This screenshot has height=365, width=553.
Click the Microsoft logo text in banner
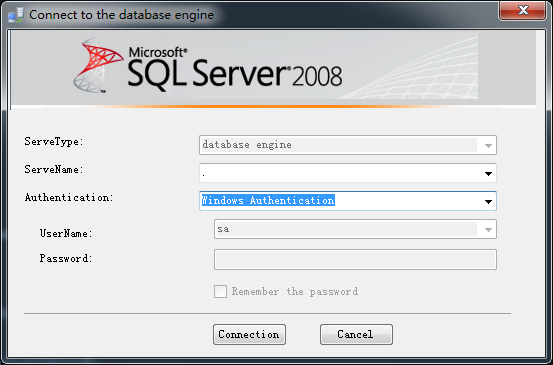[x=157, y=52]
